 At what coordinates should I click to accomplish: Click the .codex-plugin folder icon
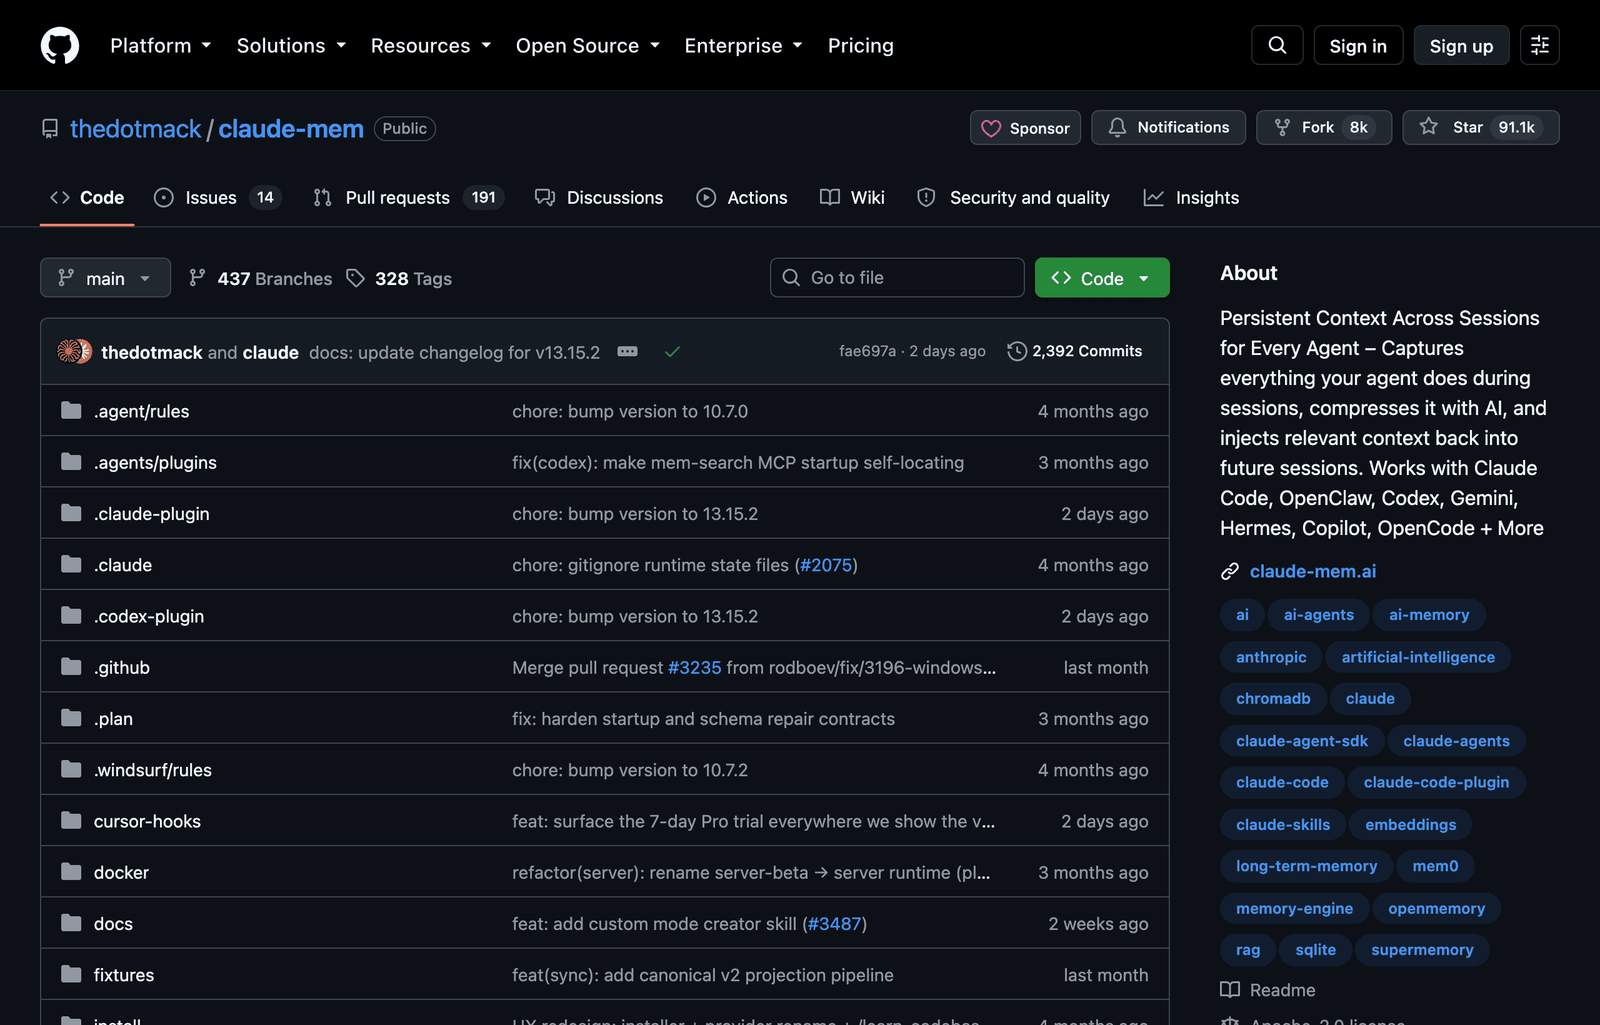click(71, 616)
